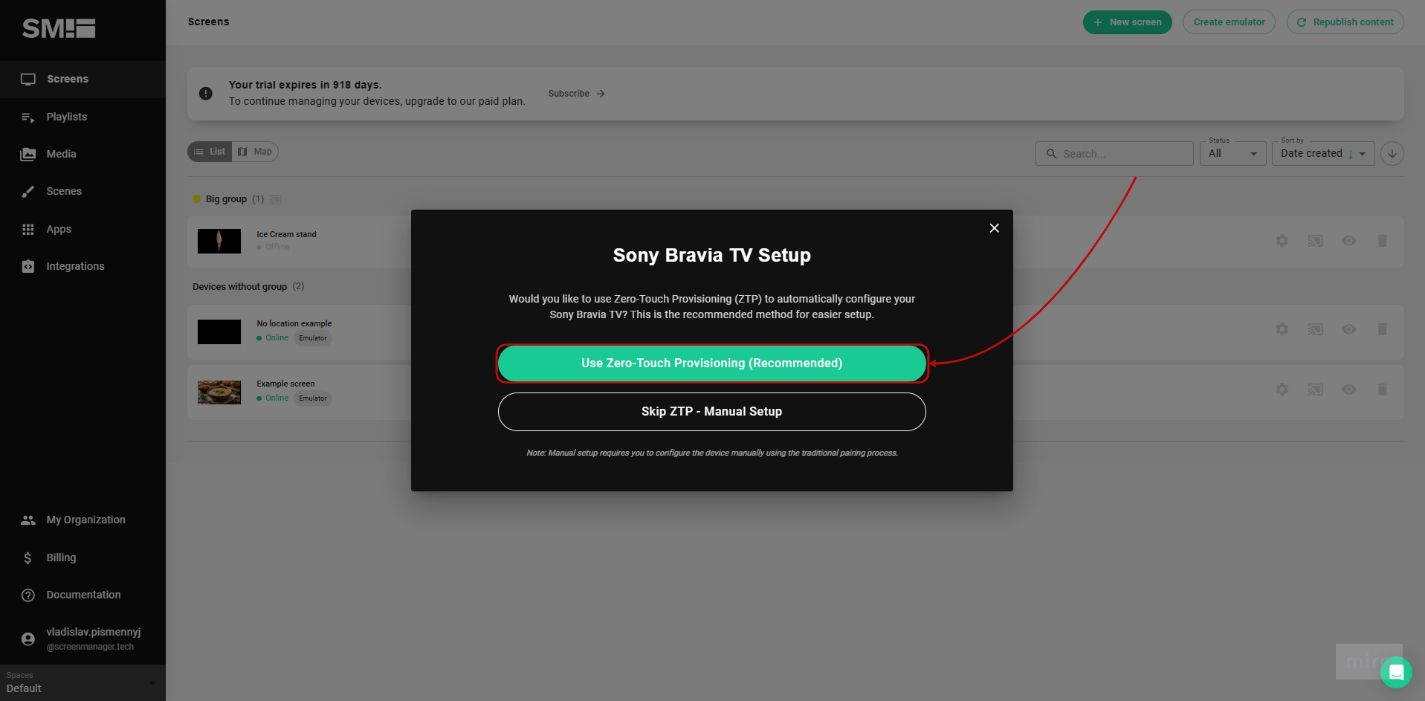Open Documentation page

click(82, 595)
